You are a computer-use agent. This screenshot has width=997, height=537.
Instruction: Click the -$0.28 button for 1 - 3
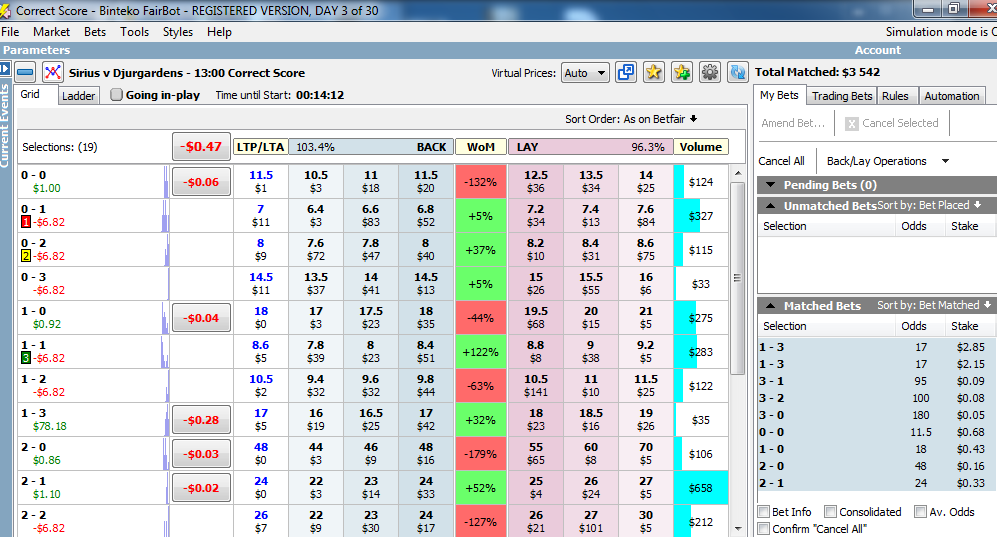[x=201, y=420]
